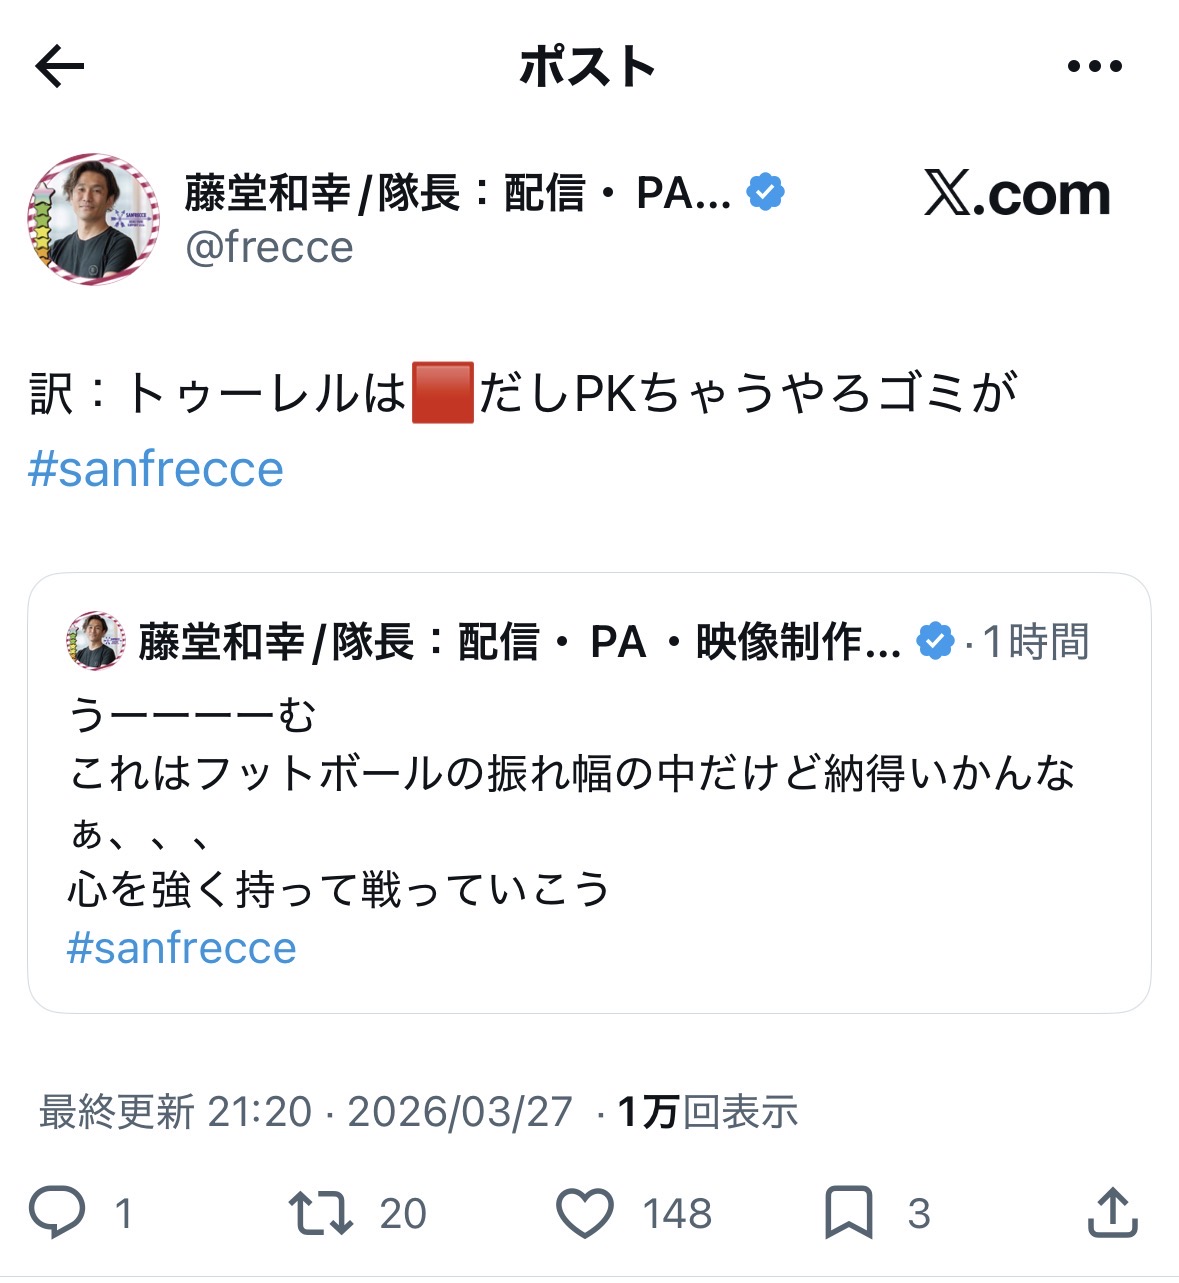The height and width of the screenshot is (1283, 1179).
Task: Tap the verified badge in quoted post
Action: coord(935,641)
